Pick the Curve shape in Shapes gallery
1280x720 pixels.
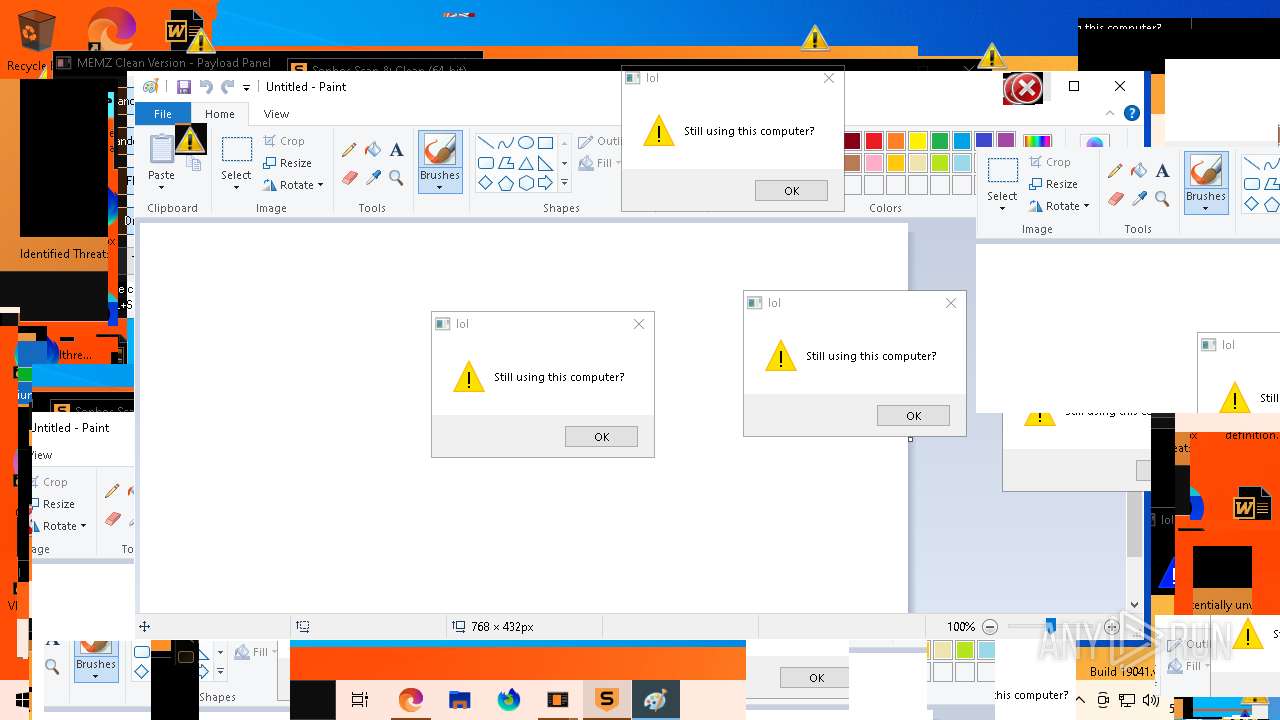pos(505,143)
